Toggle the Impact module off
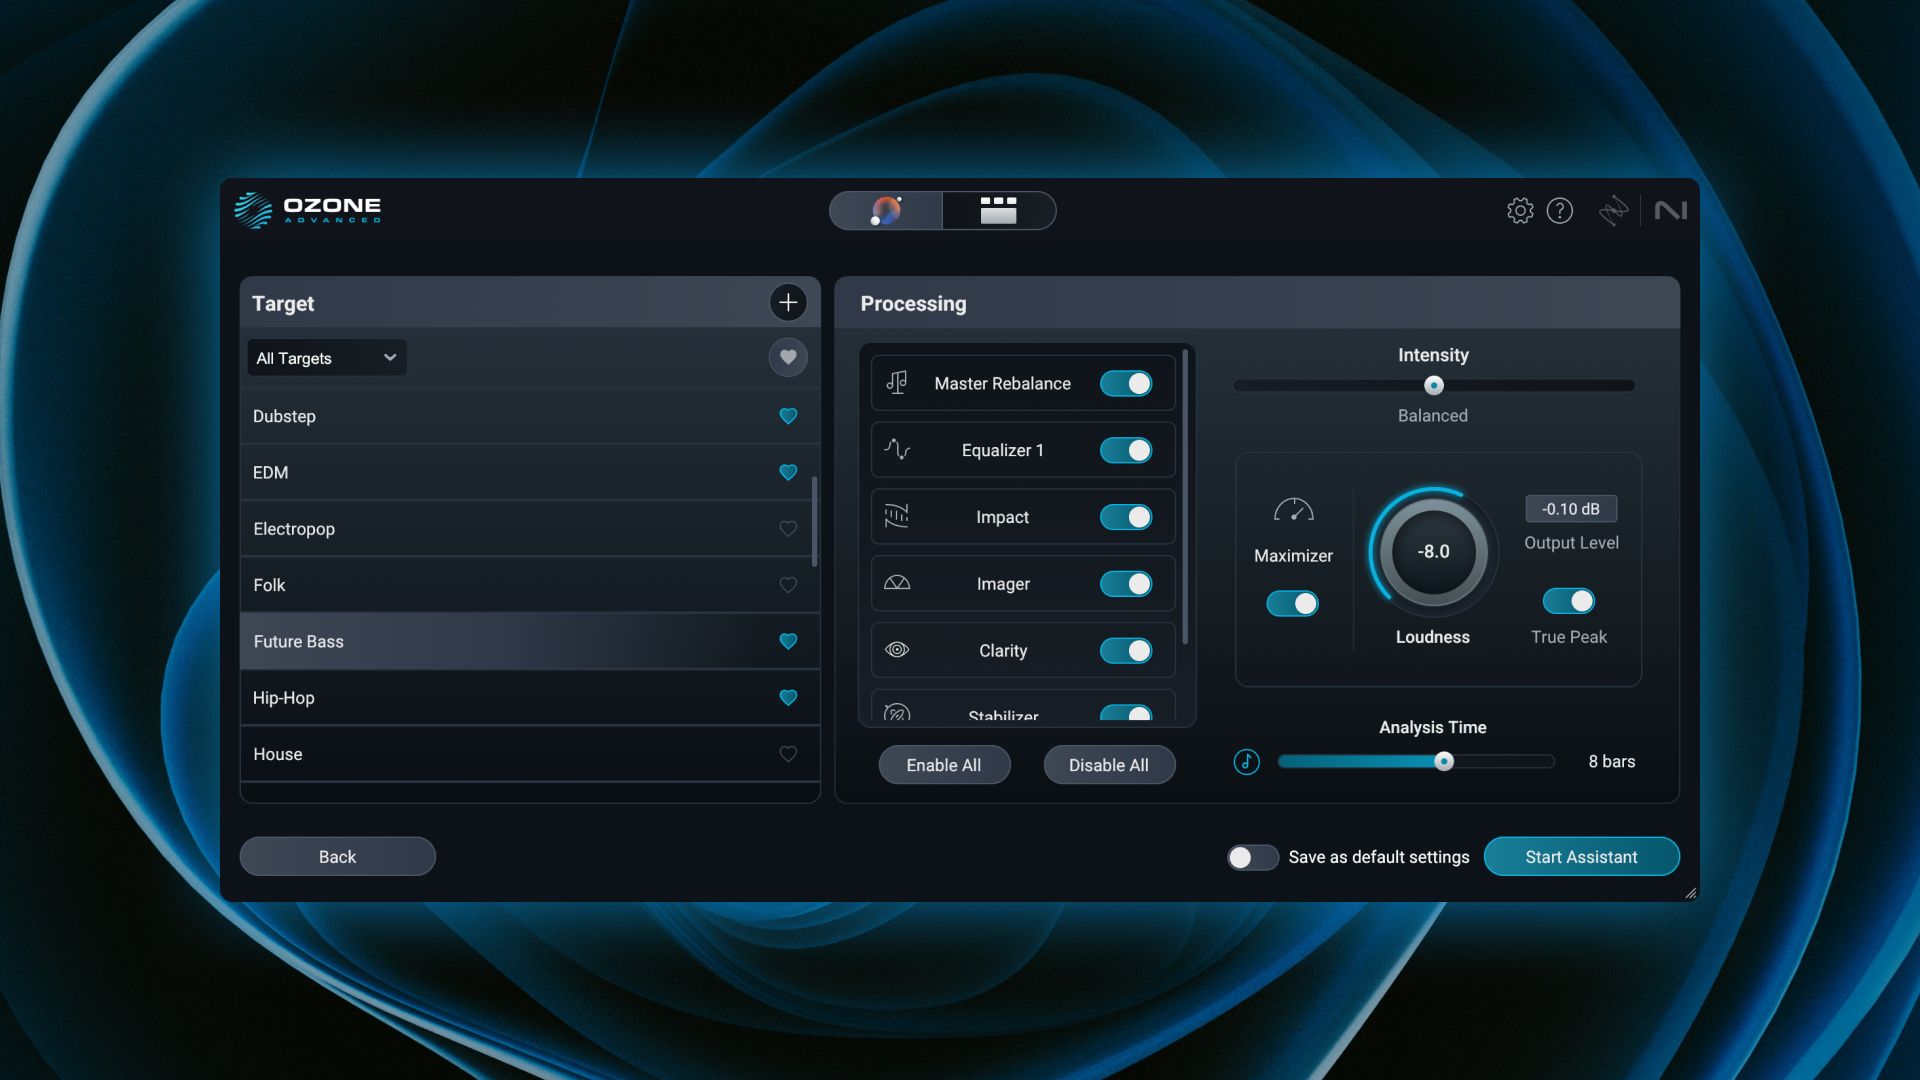1920x1080 pixels. 1126,517
